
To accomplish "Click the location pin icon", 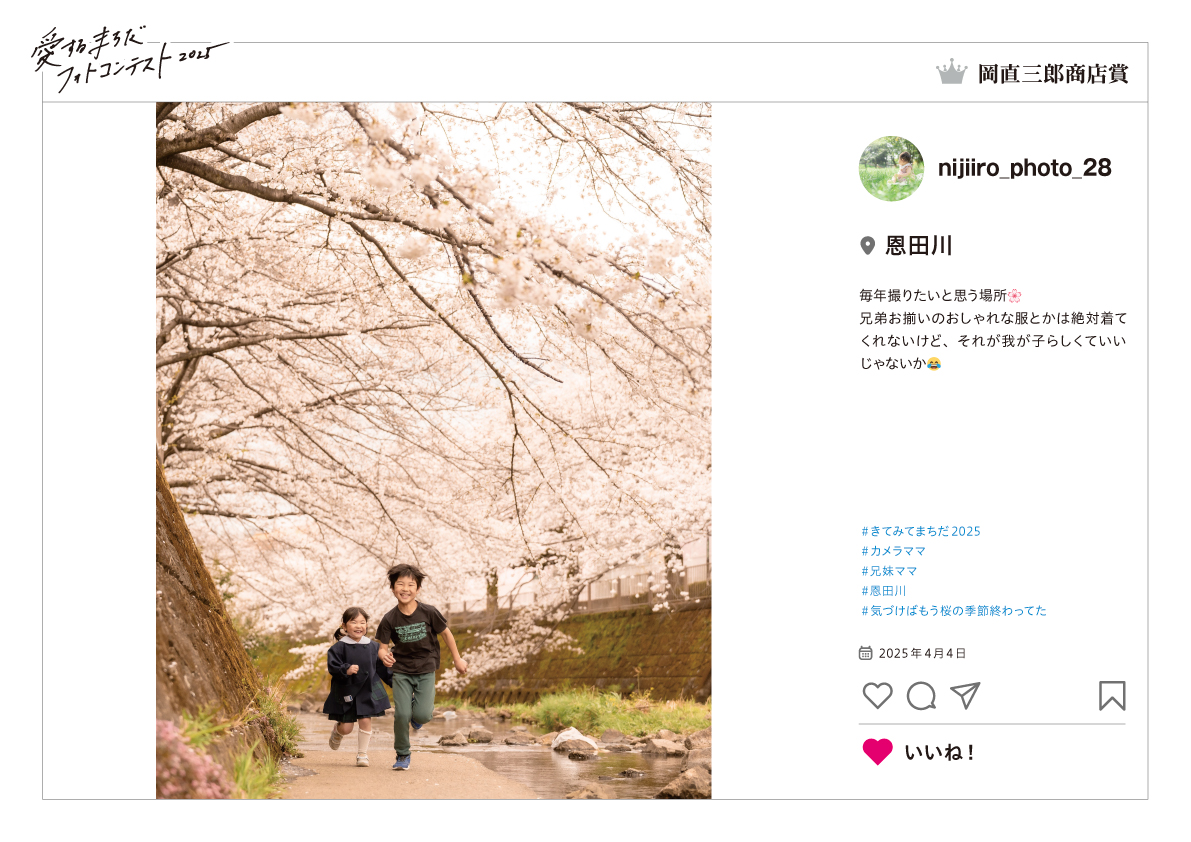I will [x=867, y=246].
